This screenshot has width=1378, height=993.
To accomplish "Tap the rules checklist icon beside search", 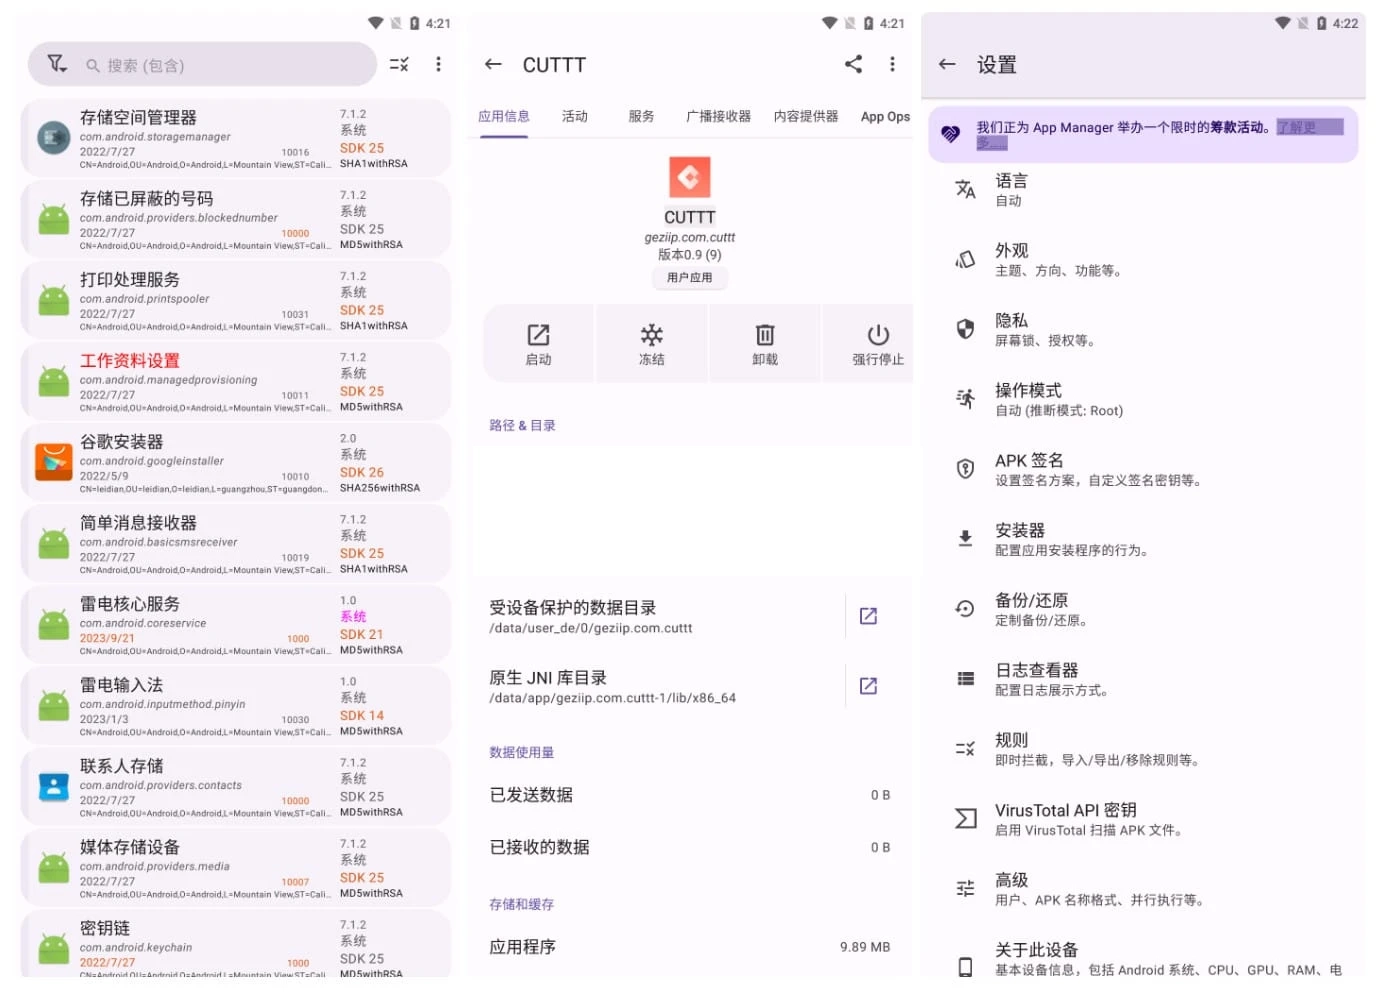I will tap(398, 65).
